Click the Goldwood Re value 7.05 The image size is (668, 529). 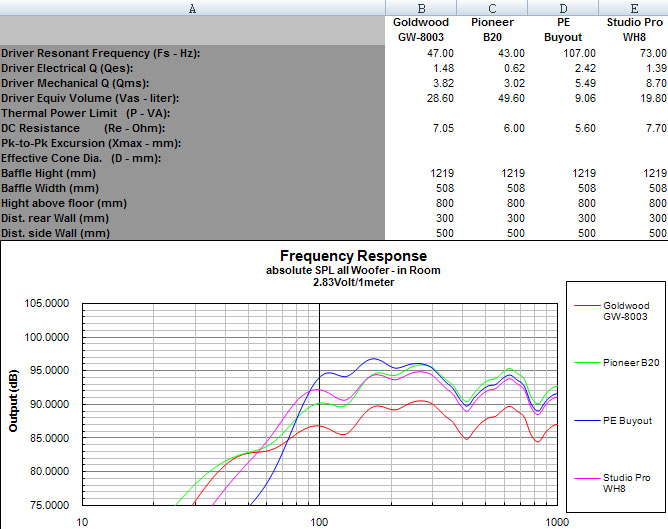(443, 128)
